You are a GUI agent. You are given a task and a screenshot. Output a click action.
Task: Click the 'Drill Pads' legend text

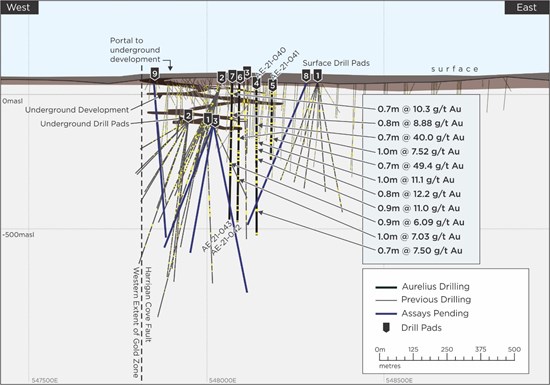pos(421,328)
